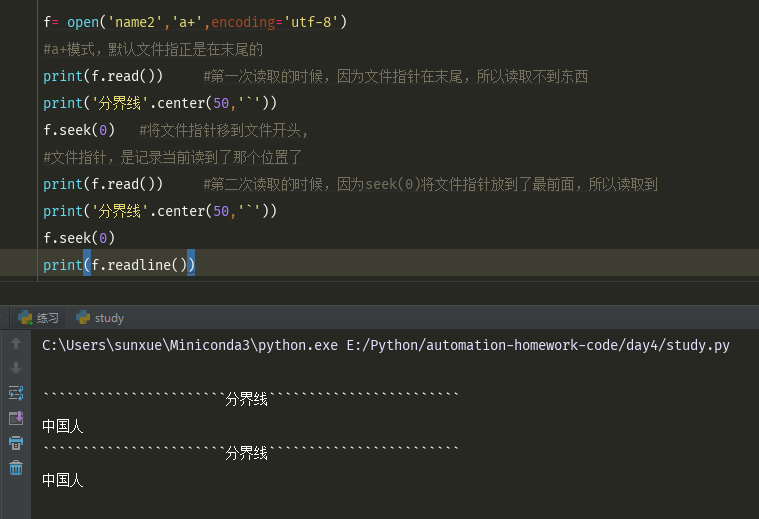Click the comment line #a+模式
The height and width of the screenshot is (519, 759).
(x=153, y=49)
